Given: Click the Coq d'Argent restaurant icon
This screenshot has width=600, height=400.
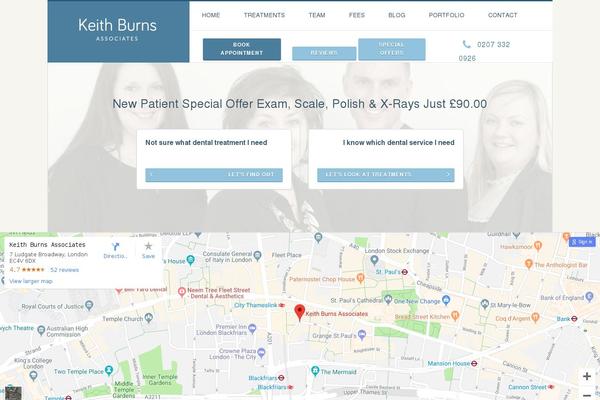Looking at the screenshot, I should [x=535, y=317].
